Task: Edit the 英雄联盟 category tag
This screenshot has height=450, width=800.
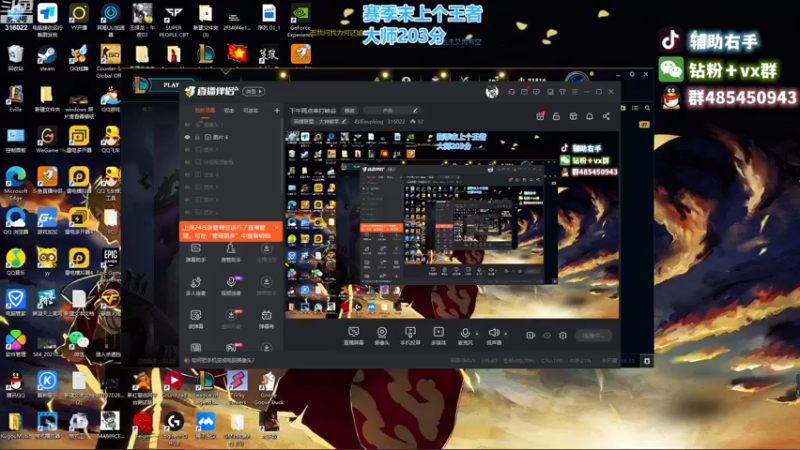Action: pyautogui.click(x=319, y=121)
